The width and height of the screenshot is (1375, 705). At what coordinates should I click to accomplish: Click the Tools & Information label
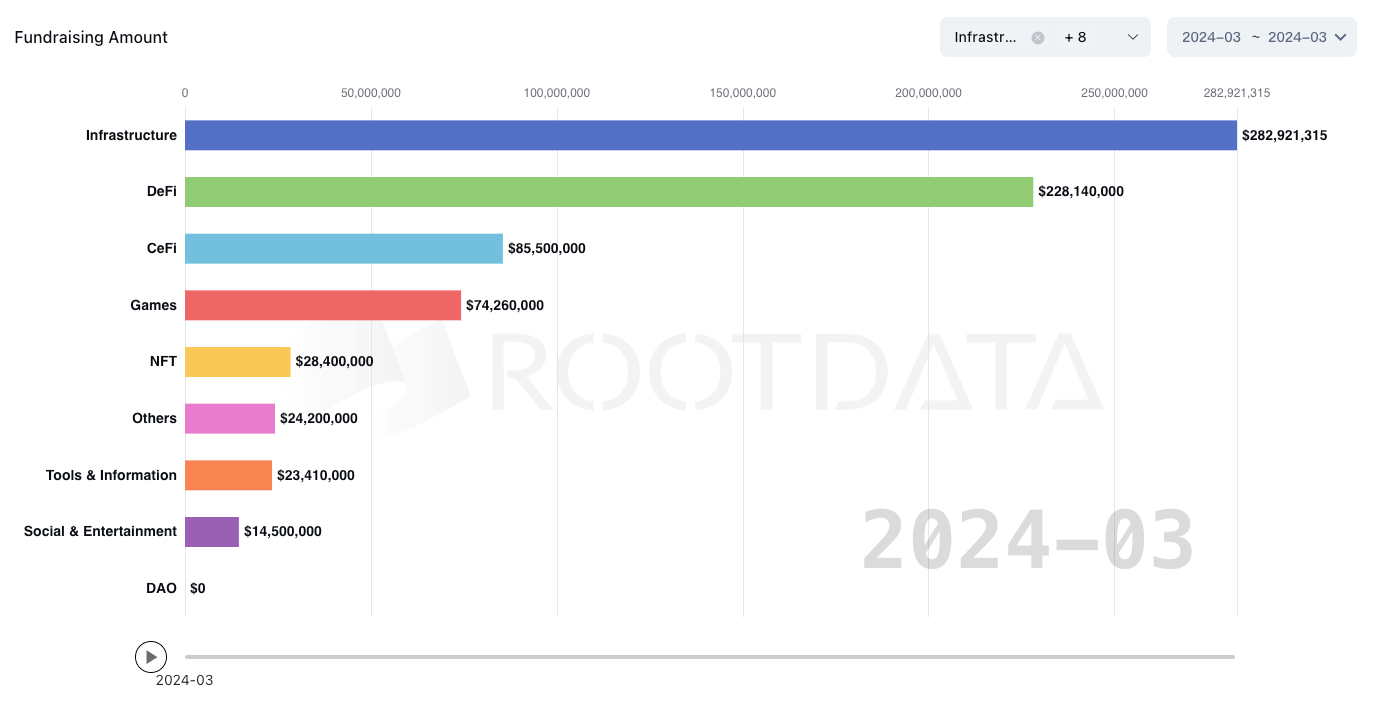111,475
